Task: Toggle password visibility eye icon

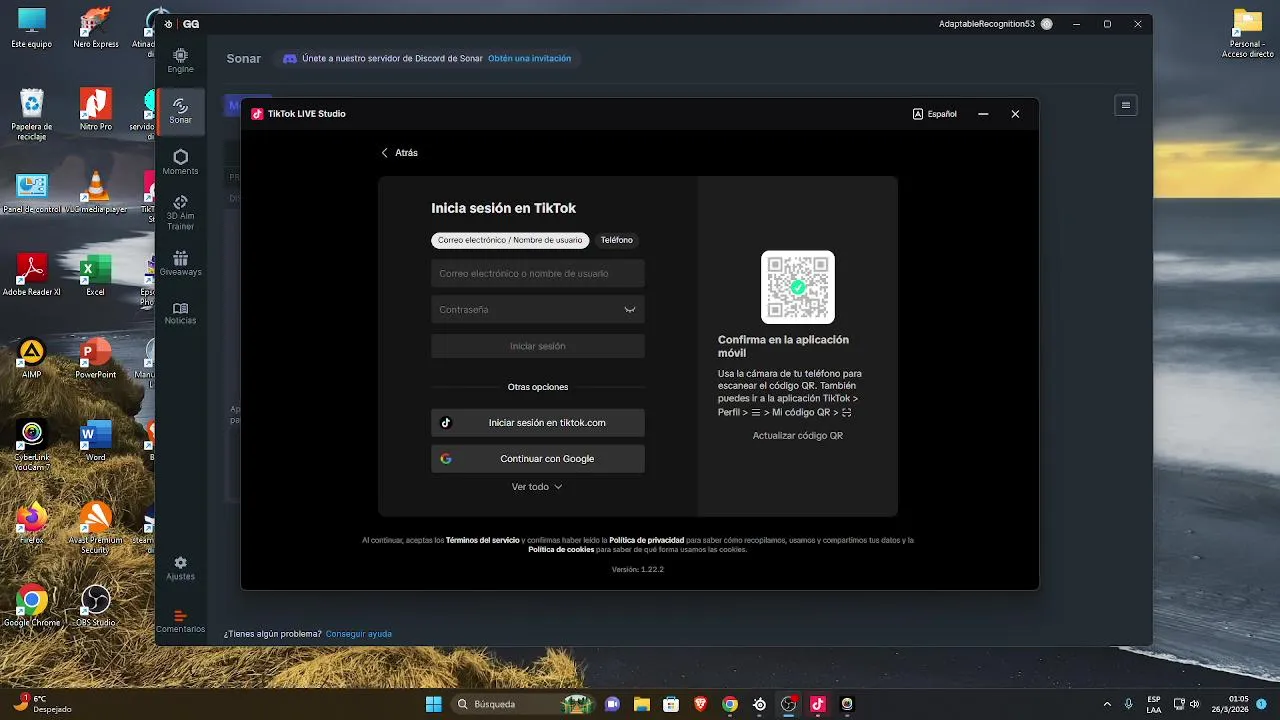Action: point(630,309)
